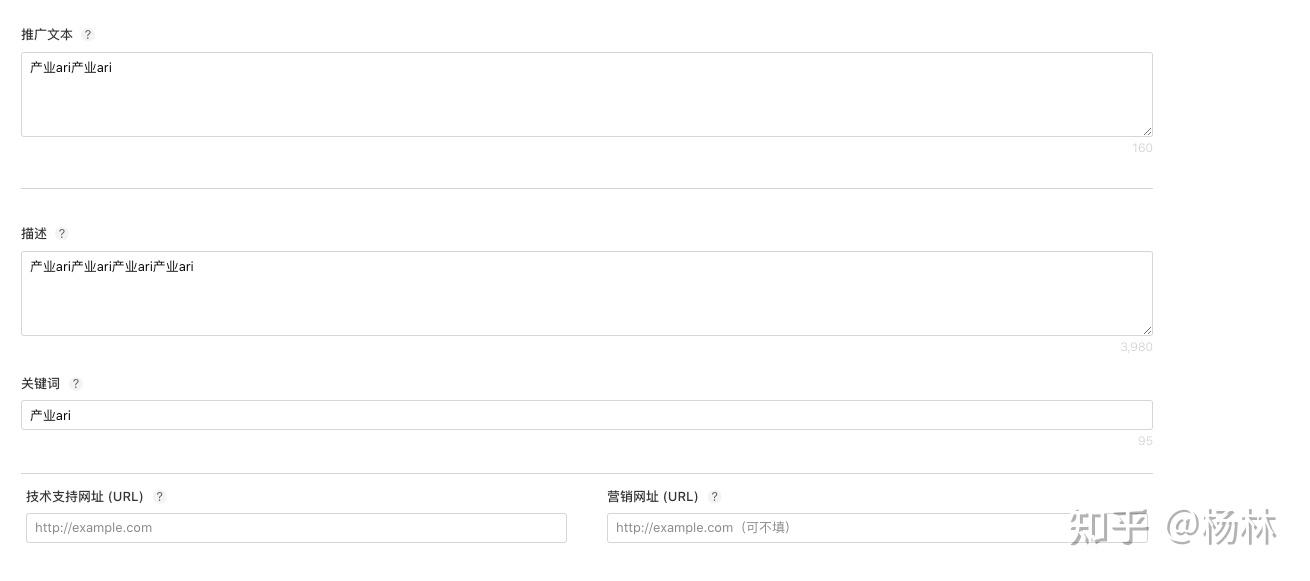Click the 推广文本 field label

tap(47, 34)
